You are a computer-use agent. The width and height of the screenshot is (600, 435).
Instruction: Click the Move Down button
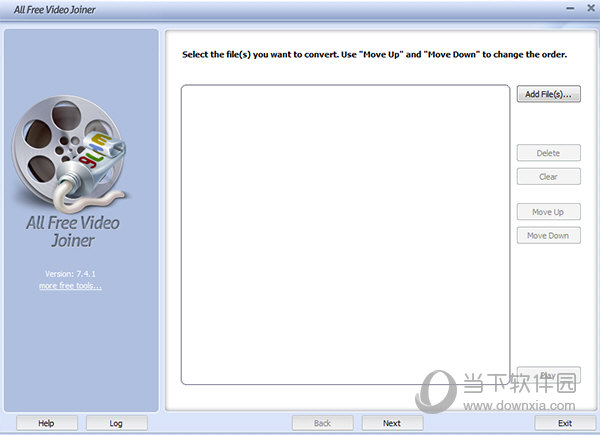(548, 235)
